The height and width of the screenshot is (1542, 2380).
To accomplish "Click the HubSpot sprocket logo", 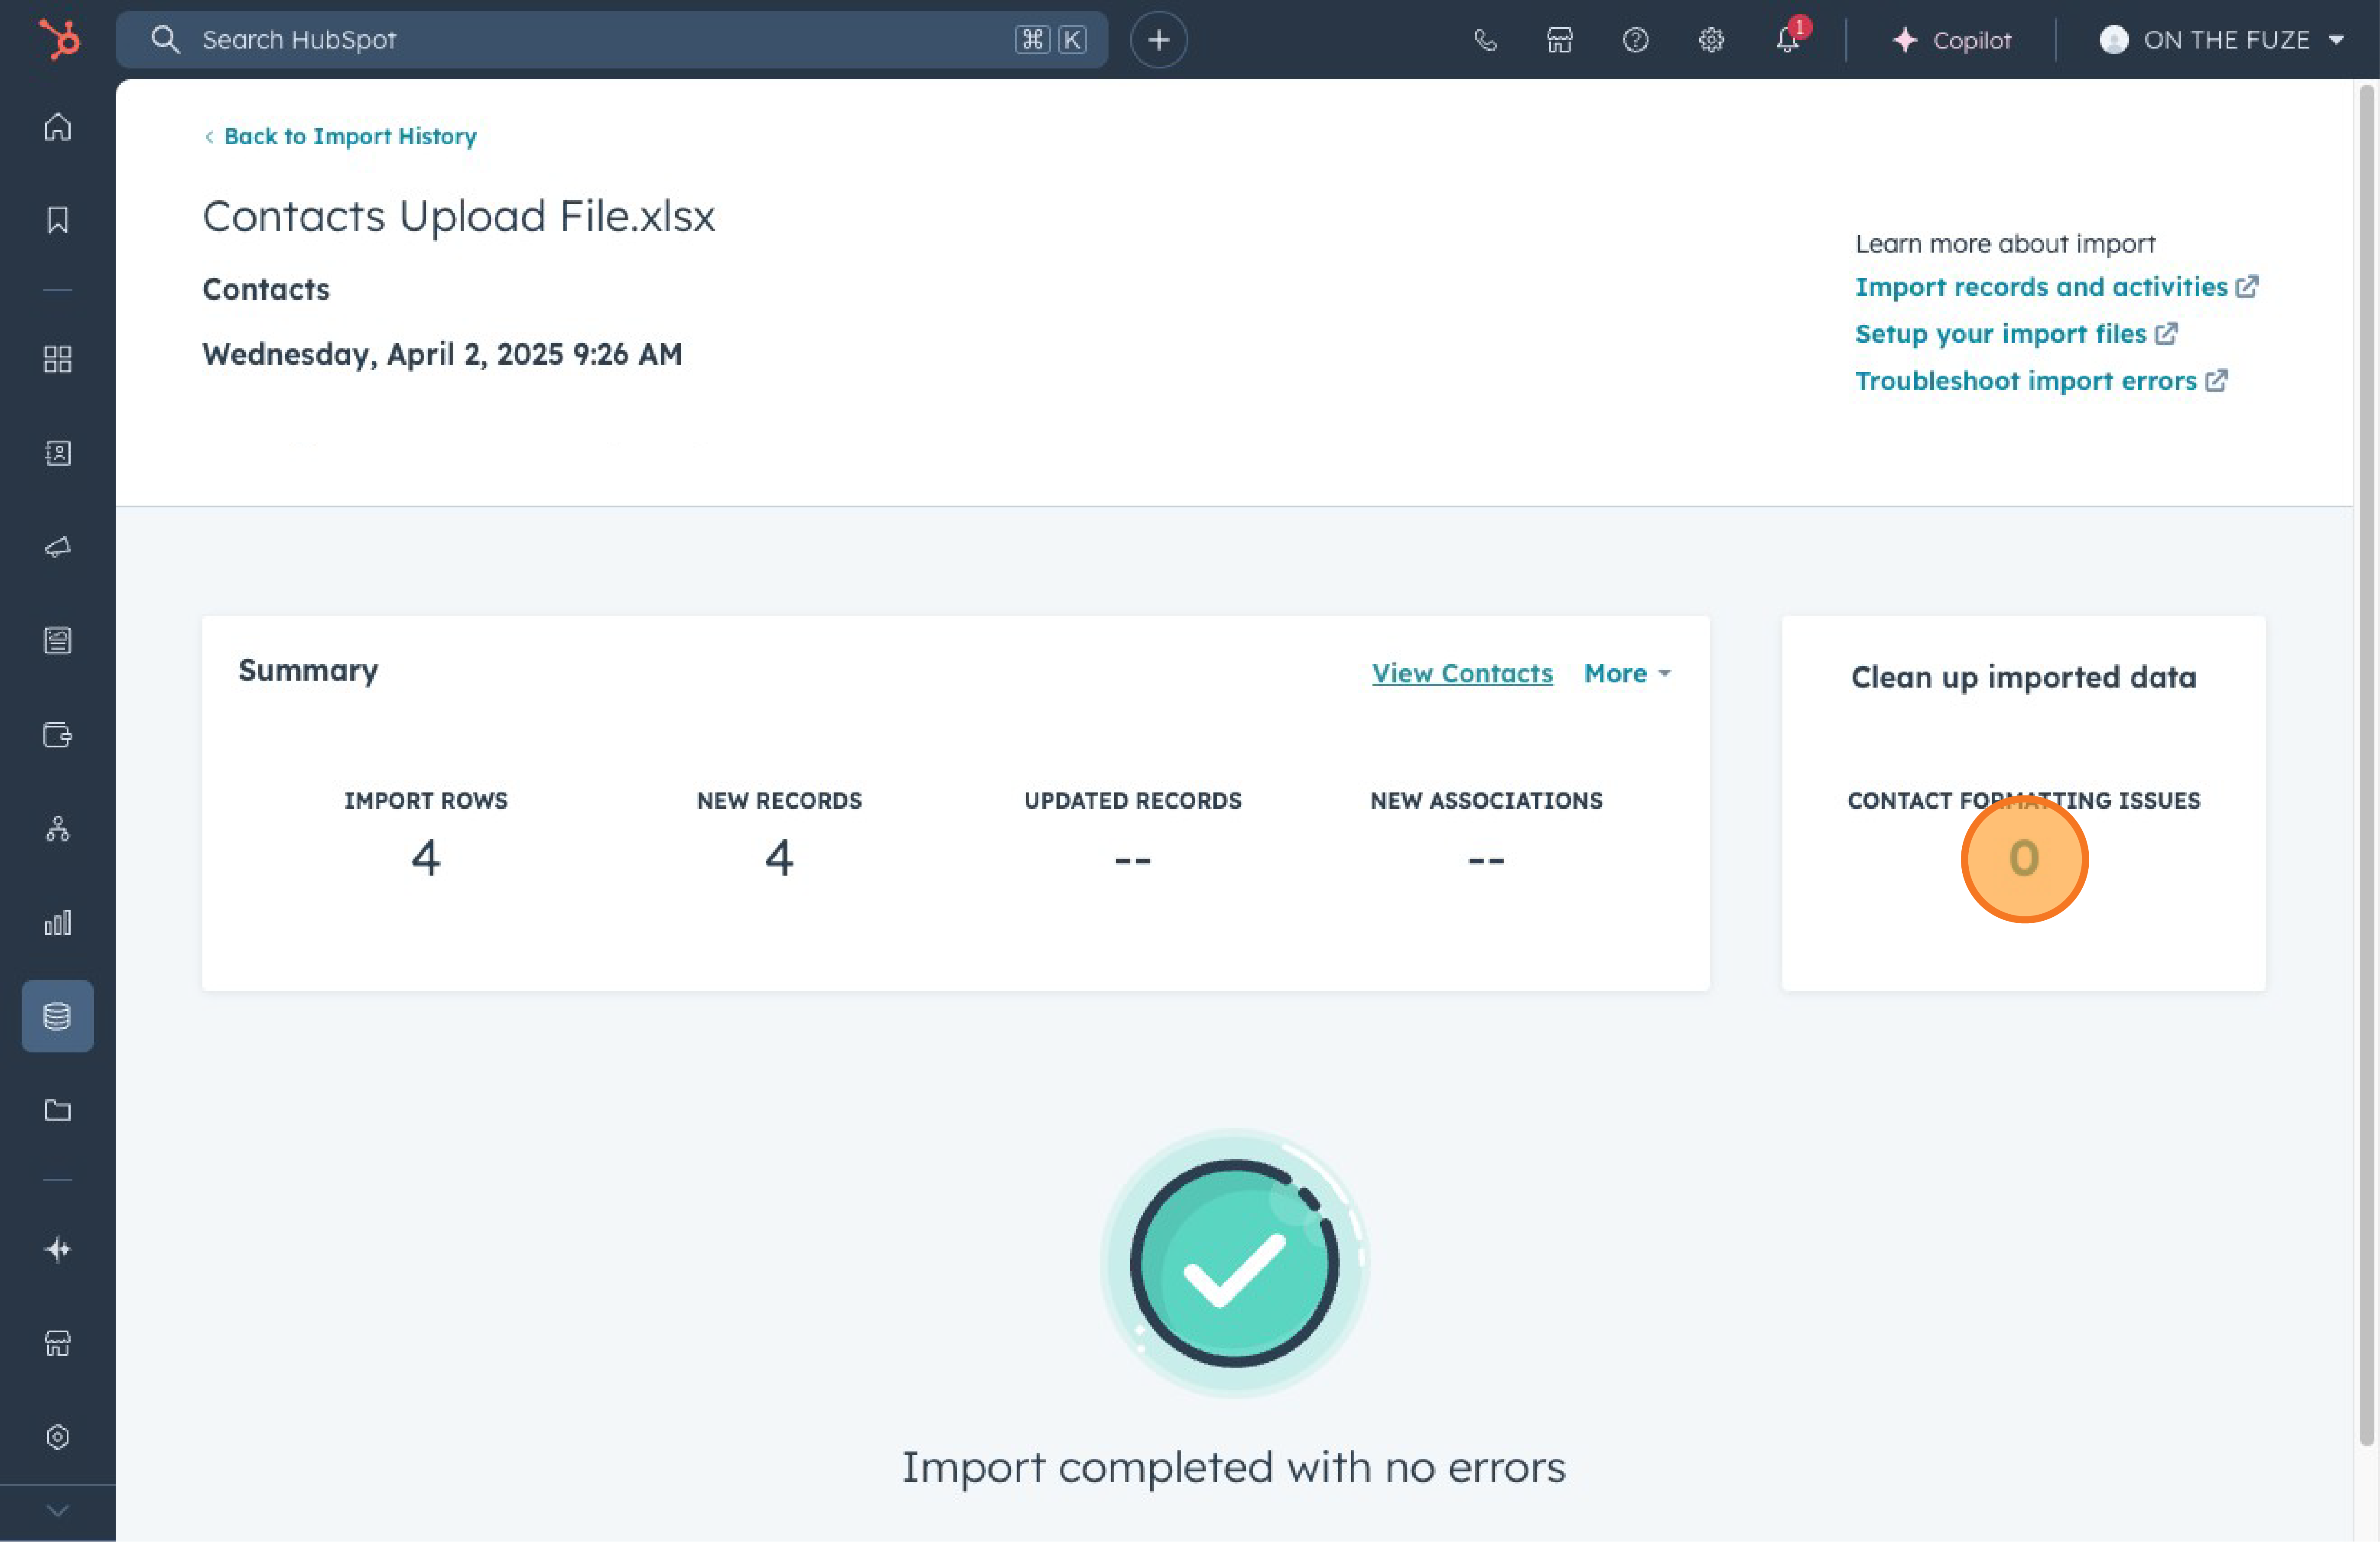I will click(59, 40).
